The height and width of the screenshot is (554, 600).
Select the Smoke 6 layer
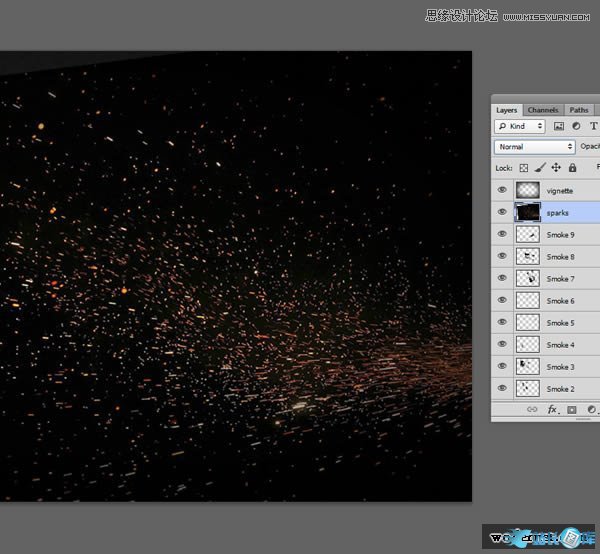pyautogui.click(x=560, y=300)
